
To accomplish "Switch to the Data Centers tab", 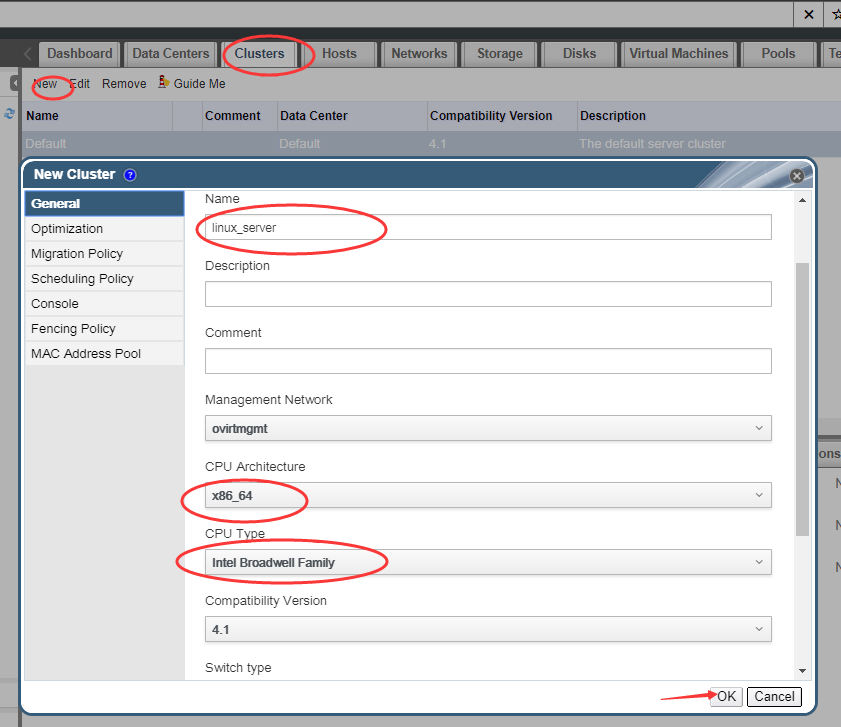I will [x=171, y=54].
